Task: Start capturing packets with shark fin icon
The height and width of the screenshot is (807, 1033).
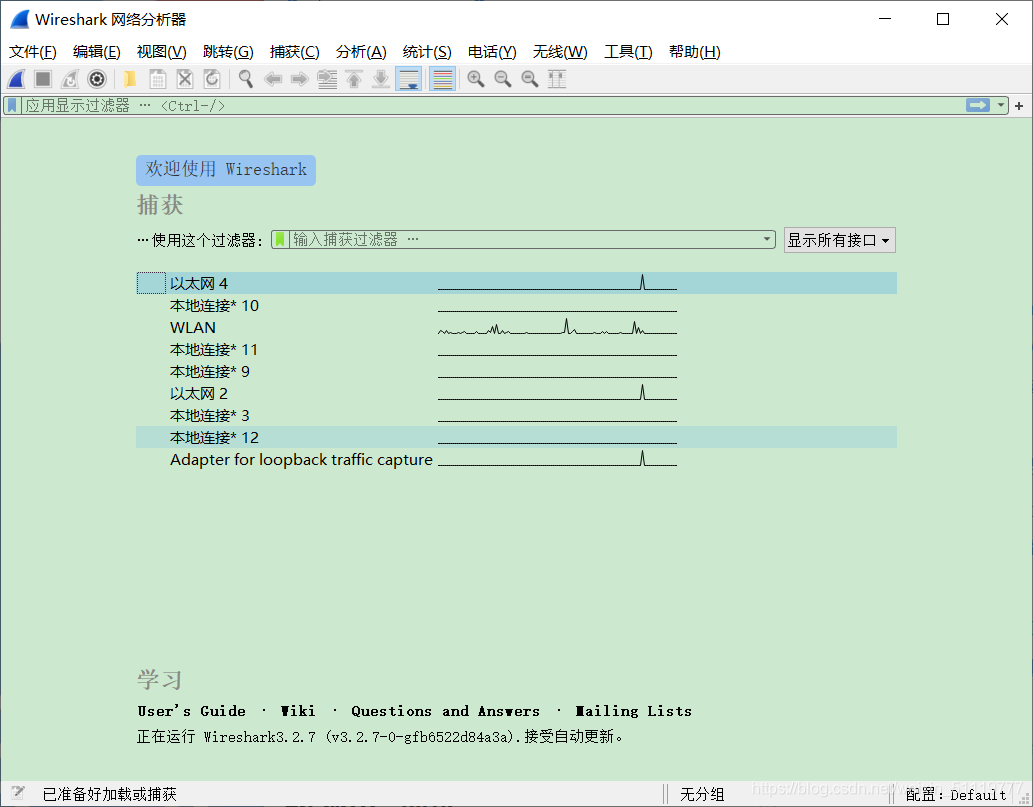Action: tap(16, 79)
